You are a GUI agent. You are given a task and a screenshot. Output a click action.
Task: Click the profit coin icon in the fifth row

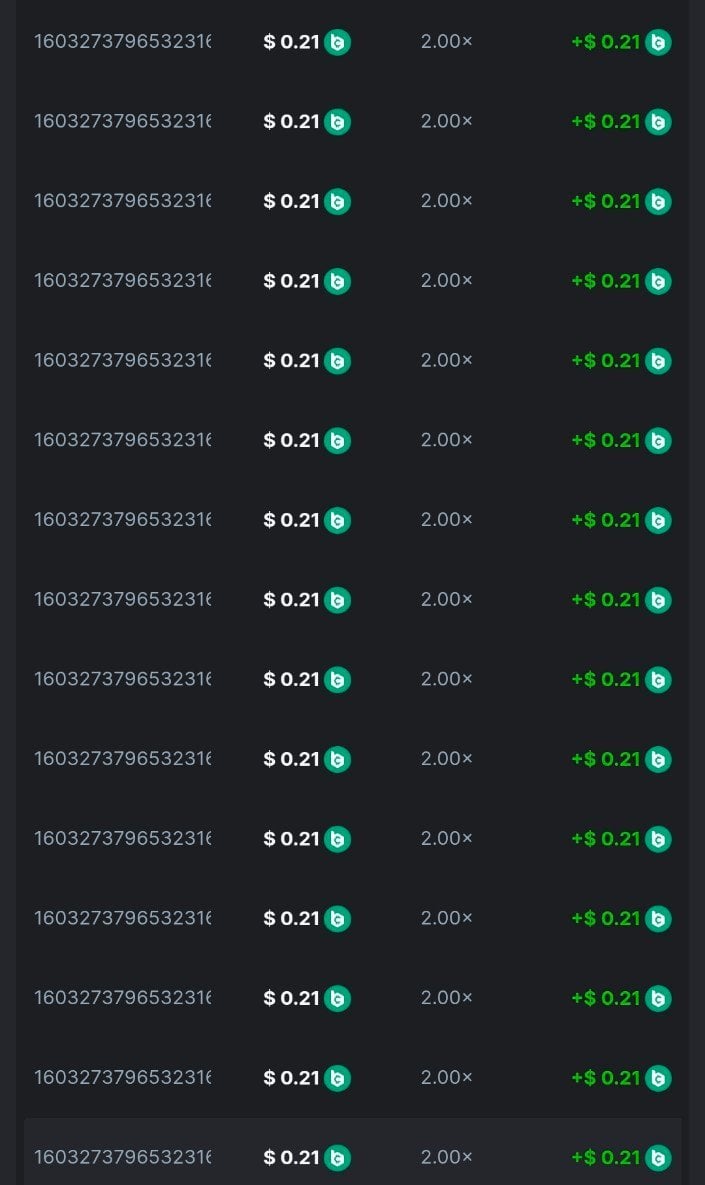click(658, 361)
